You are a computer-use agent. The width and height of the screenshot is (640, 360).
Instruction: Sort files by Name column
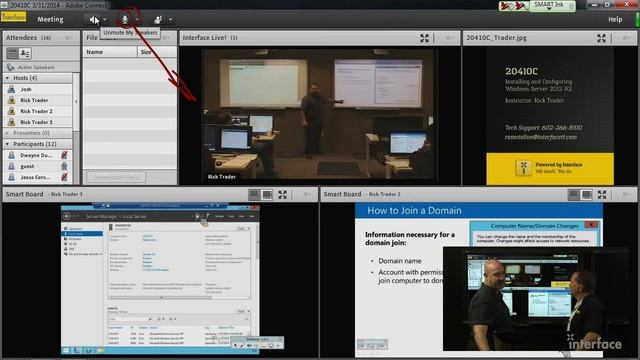(110, 52)
